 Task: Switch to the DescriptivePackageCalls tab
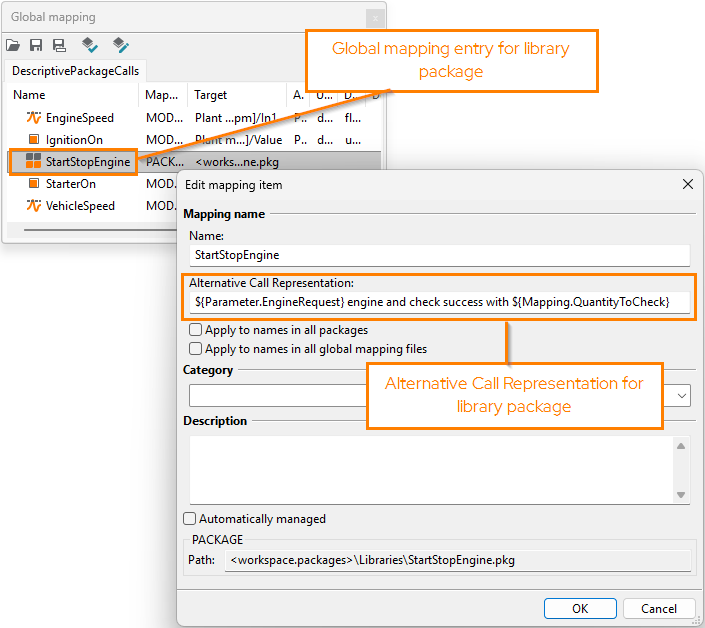pos(76,71)
